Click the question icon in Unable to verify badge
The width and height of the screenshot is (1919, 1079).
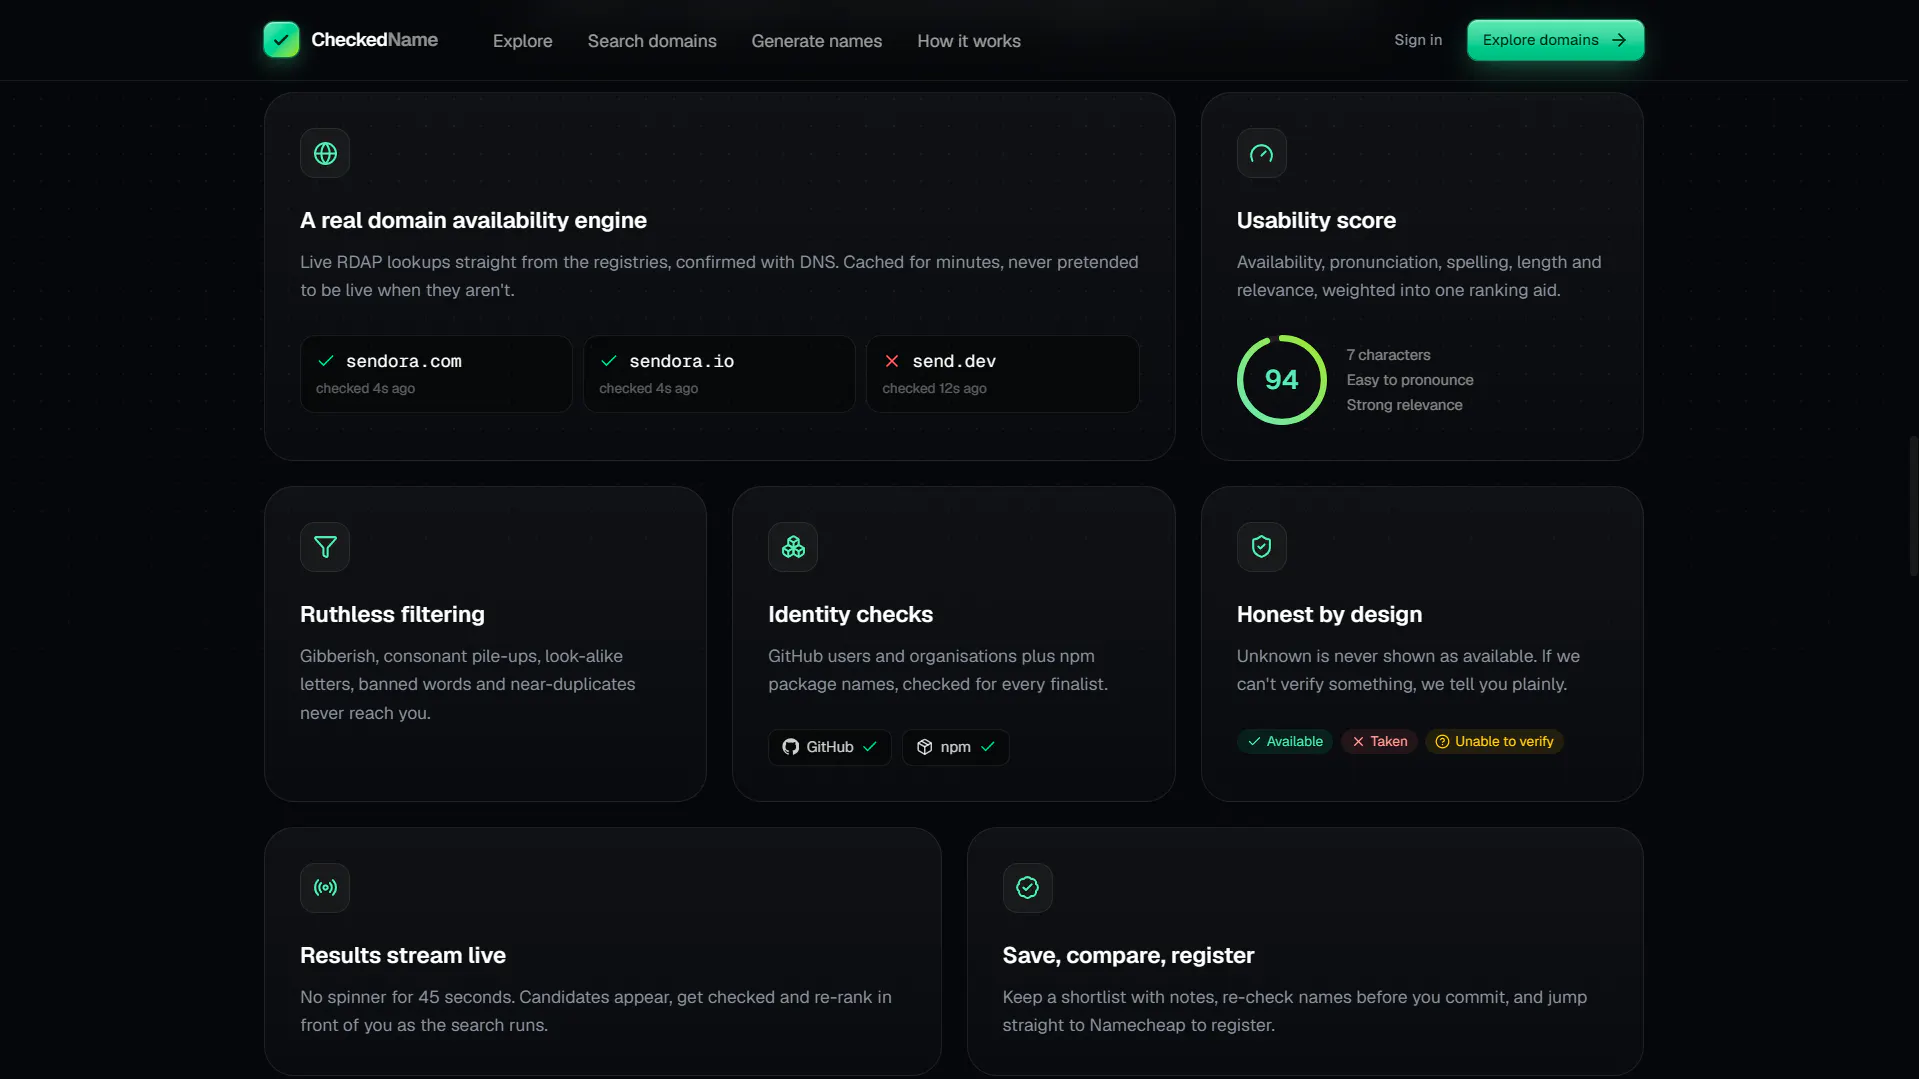1442,741
